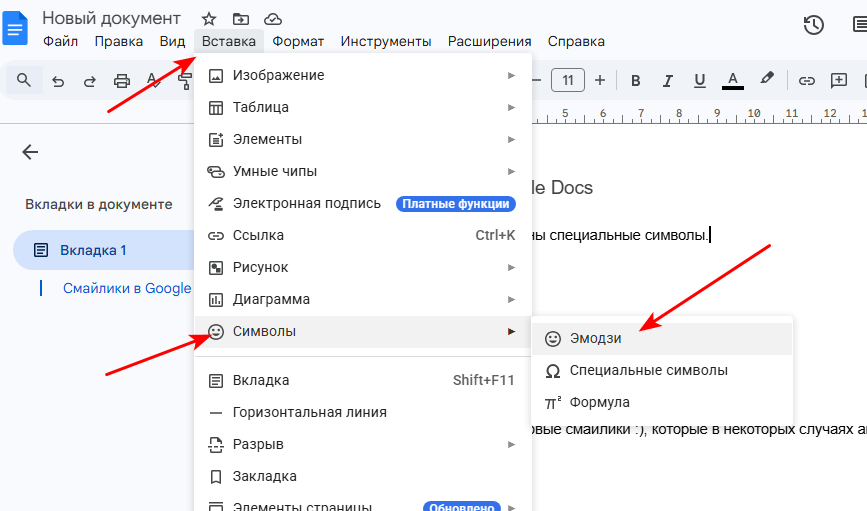
Task: Check the cloud save status icon
Action: point(273,19)
